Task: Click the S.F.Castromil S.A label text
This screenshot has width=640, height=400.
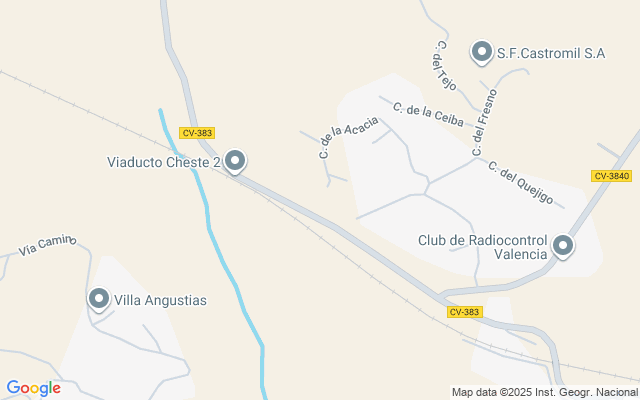Action: [551, 53]
